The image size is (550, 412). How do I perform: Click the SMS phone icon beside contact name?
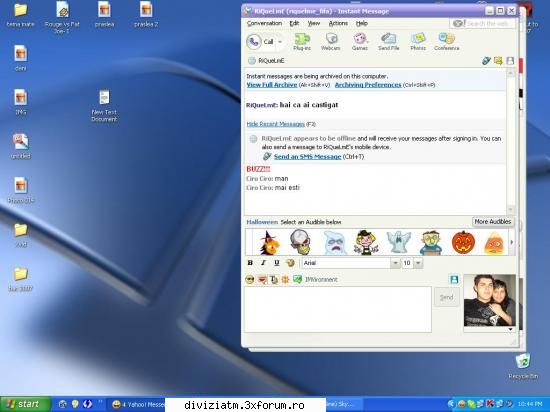coord(486,61)
